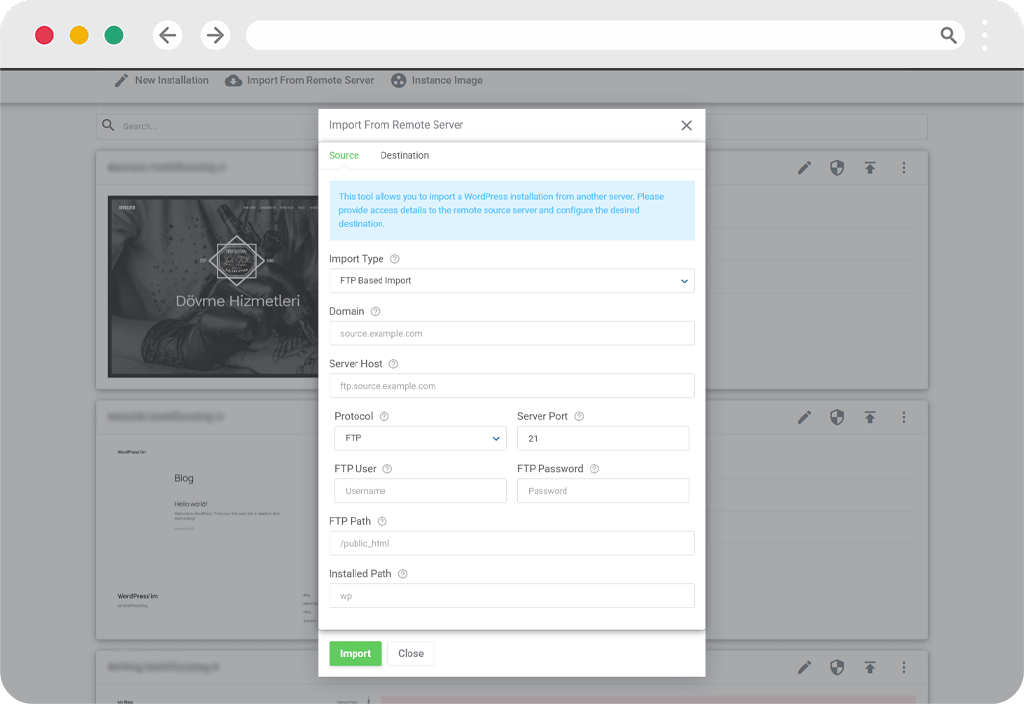The image size is (1024, 704).
Task: Open the Protocol FTP dropdown
Action: coord(421,438)
